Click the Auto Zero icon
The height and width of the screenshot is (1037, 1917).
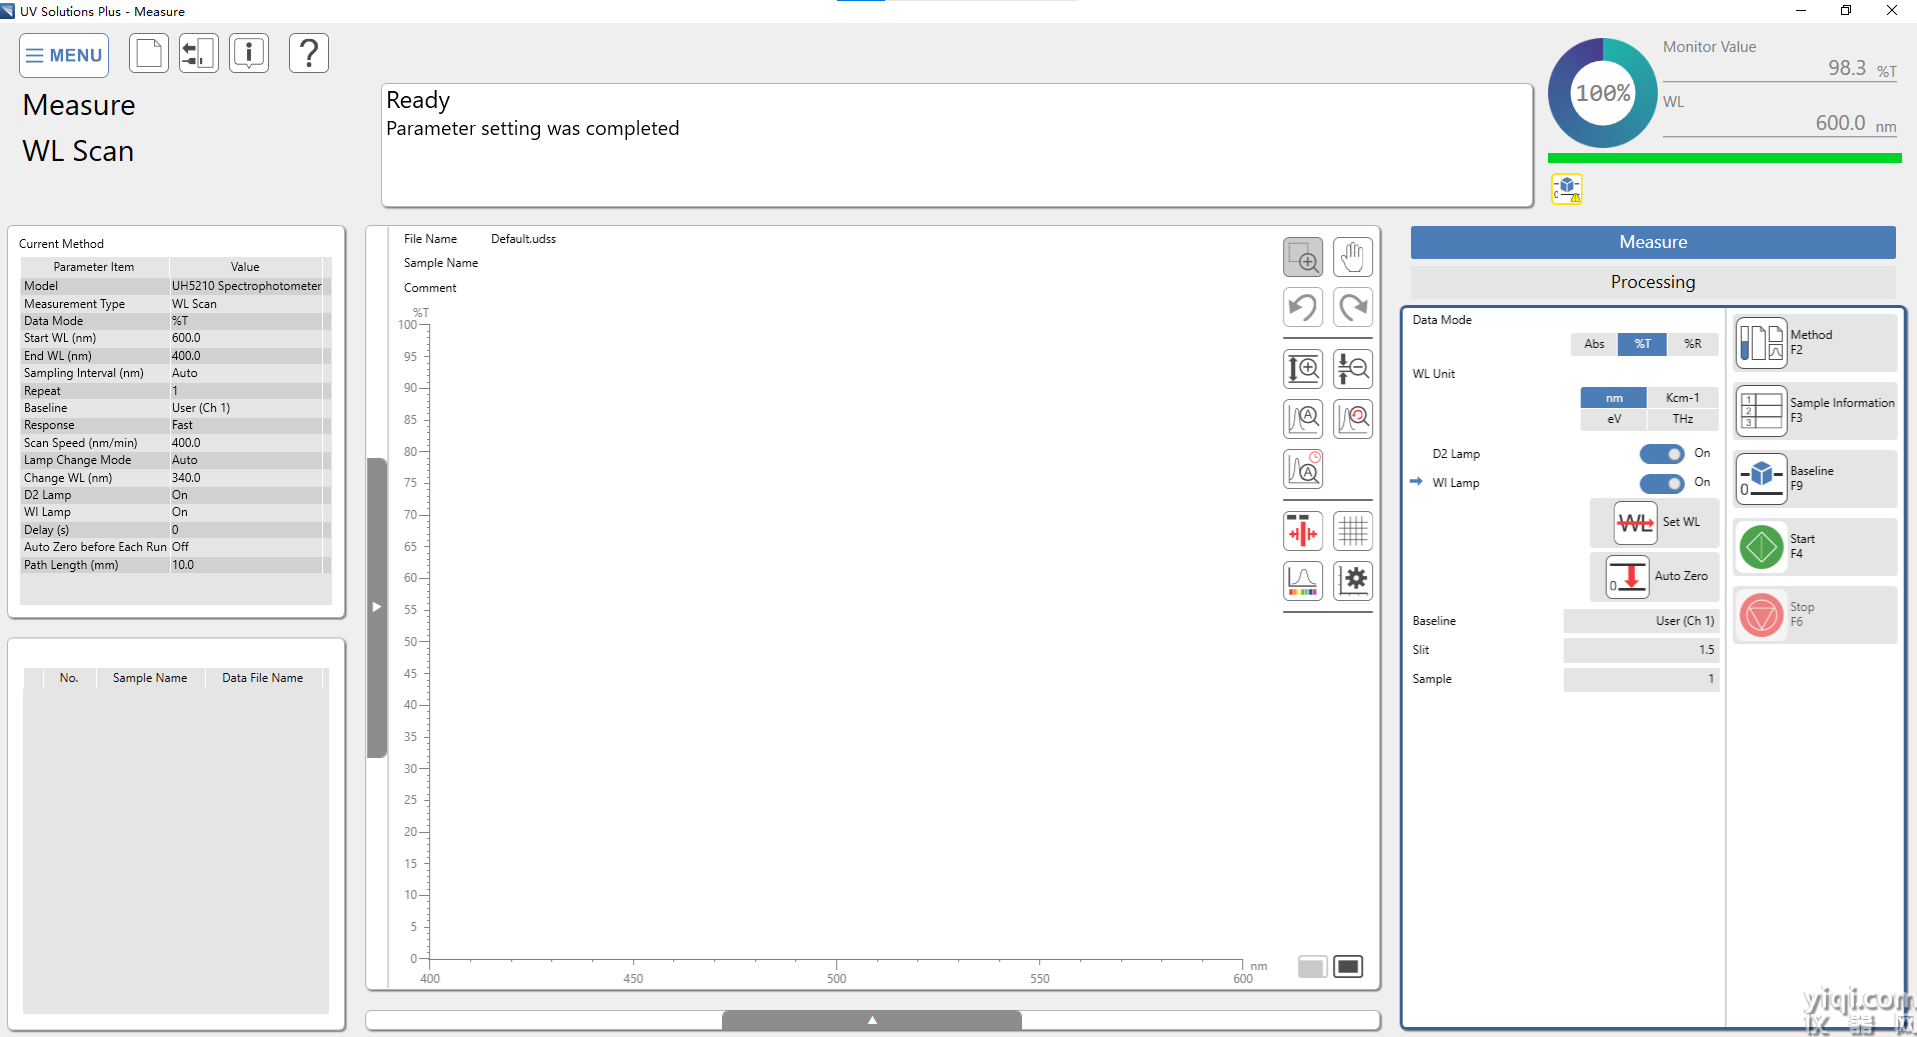1627,577
